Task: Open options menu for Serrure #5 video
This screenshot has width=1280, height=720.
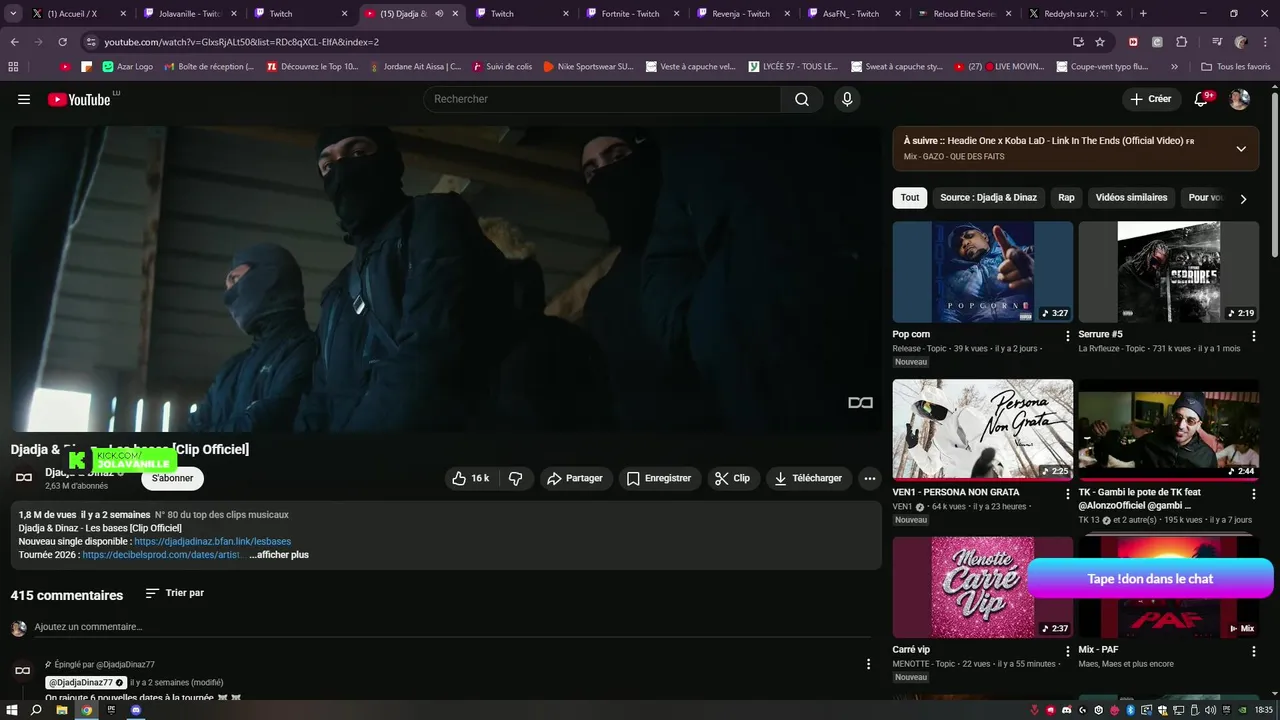Action: click(1253, 336)
